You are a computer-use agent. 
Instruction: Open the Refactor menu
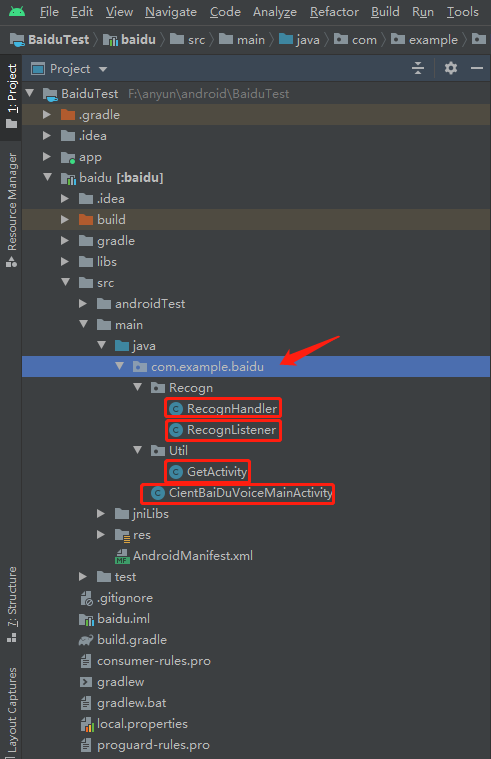[x=334, y=12]
